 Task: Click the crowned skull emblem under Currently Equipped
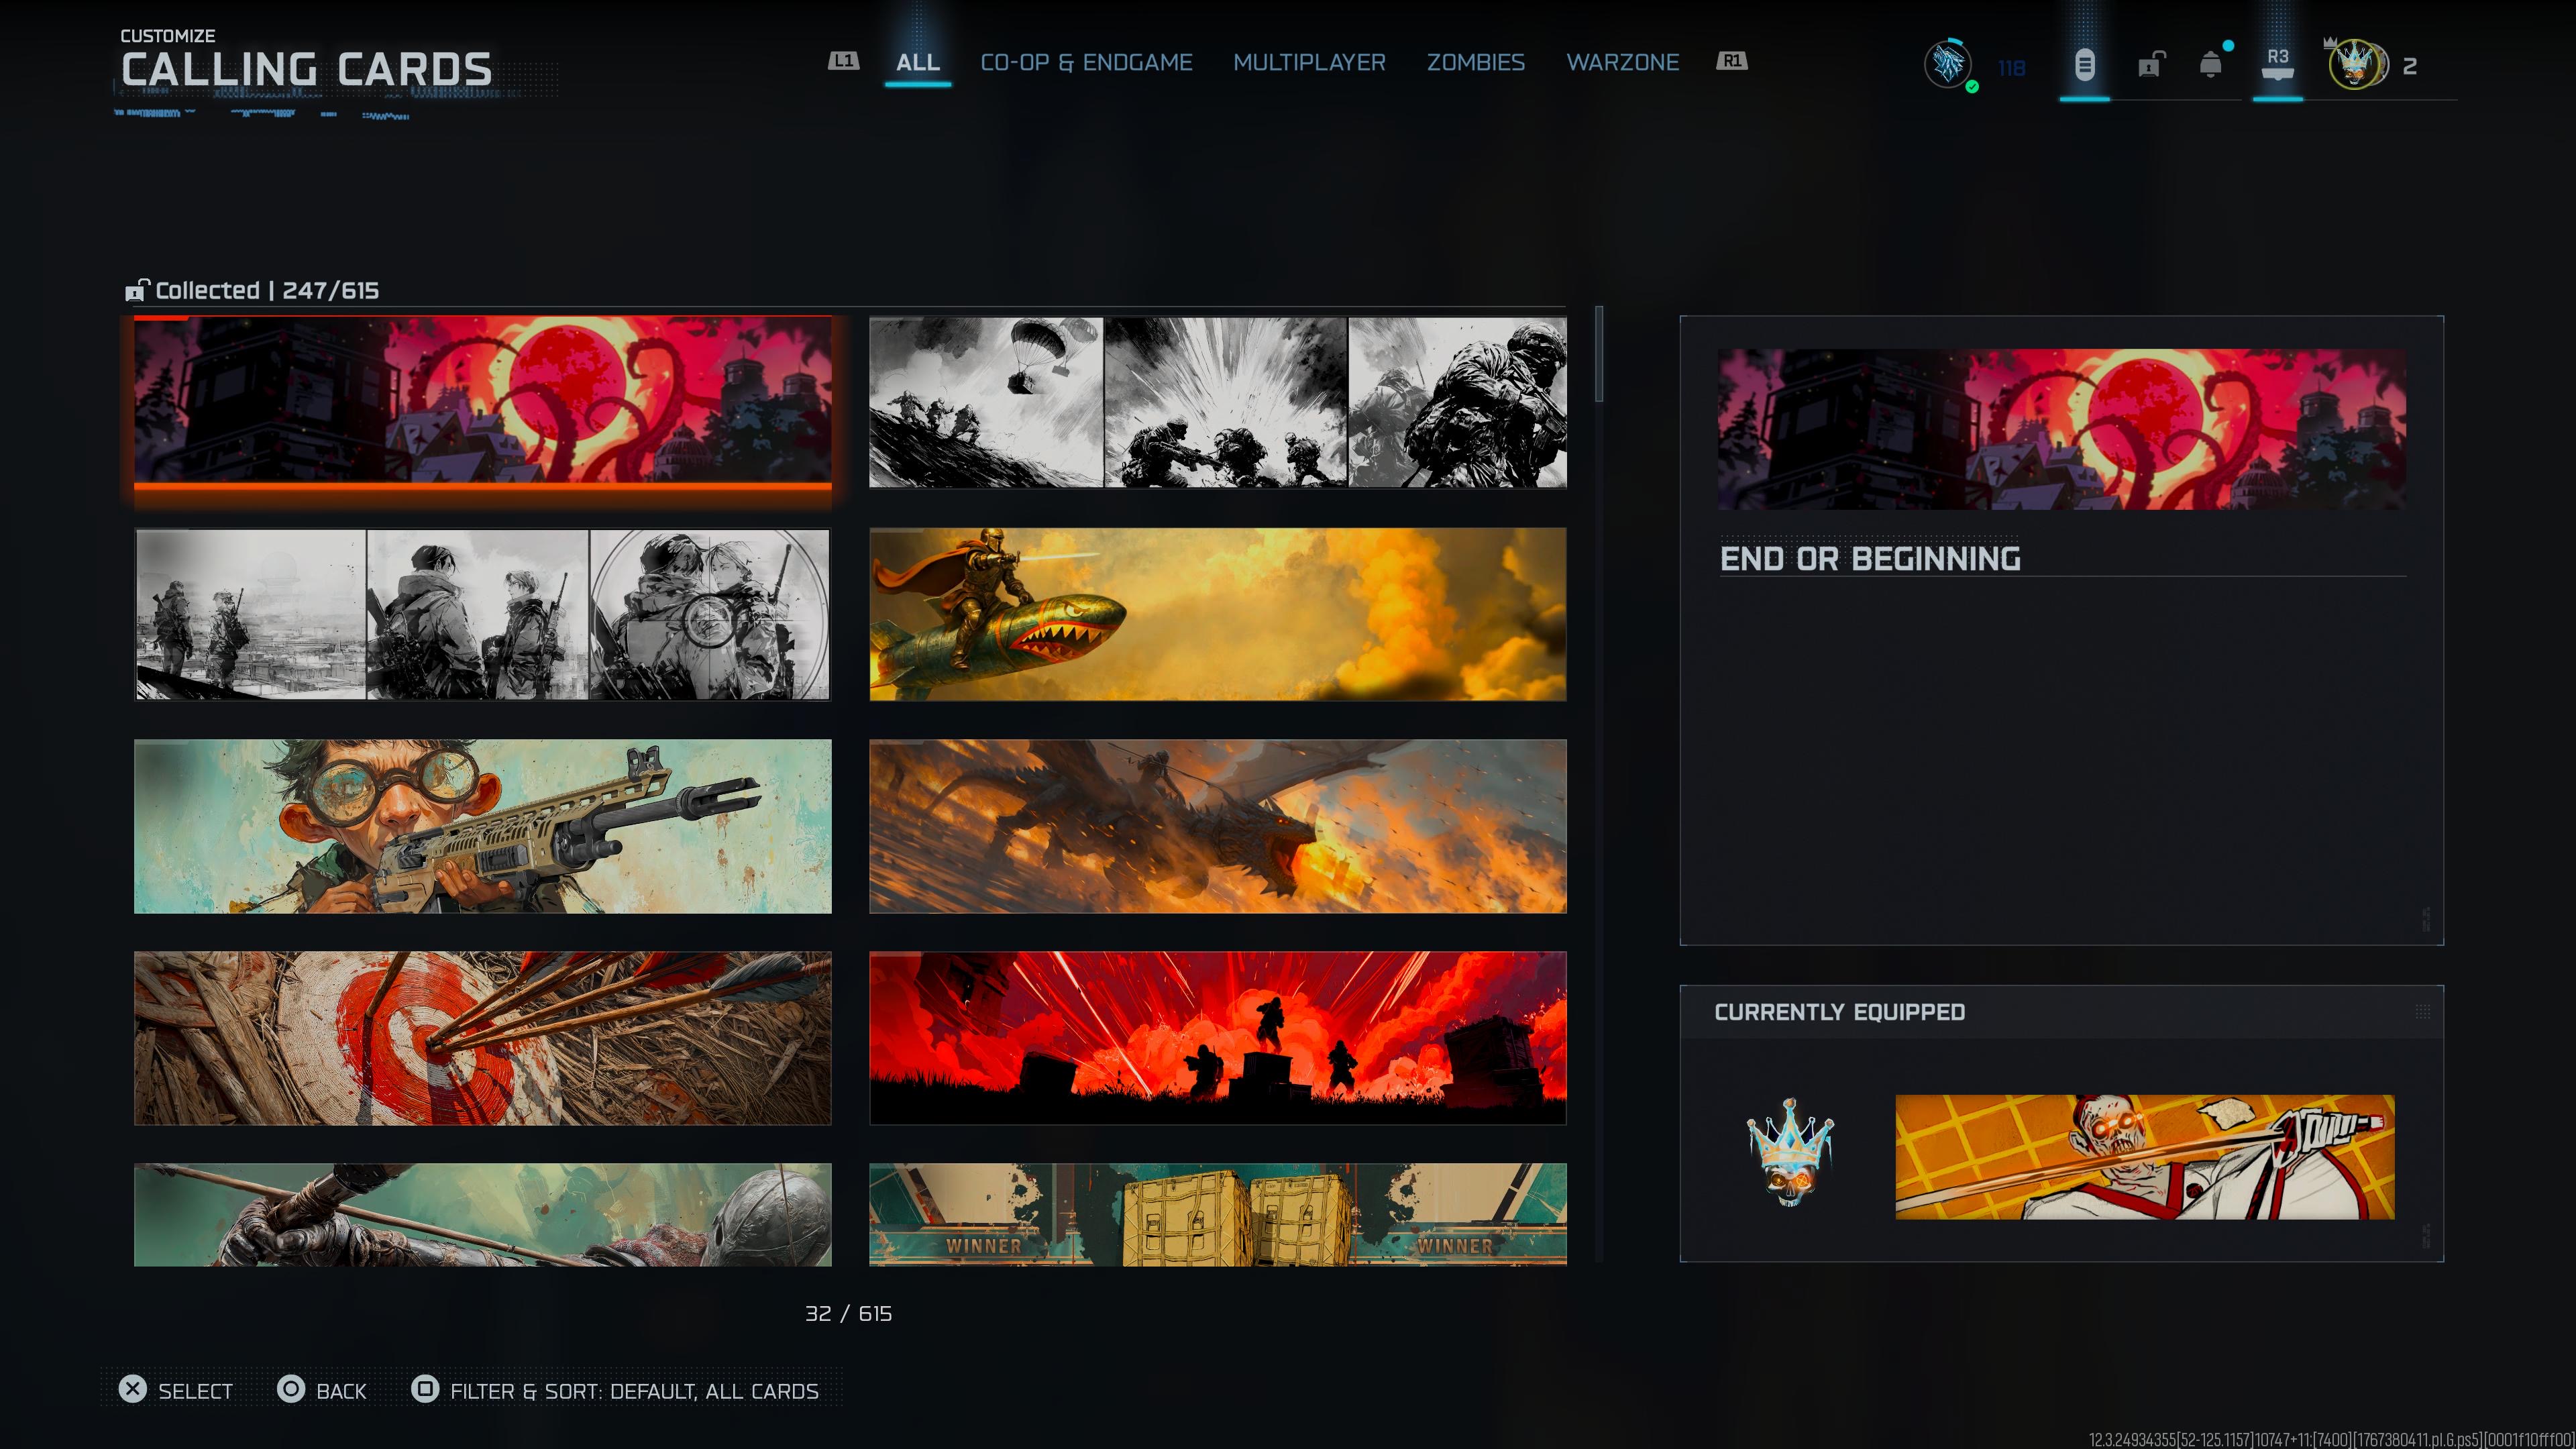click(1790, 1152)
